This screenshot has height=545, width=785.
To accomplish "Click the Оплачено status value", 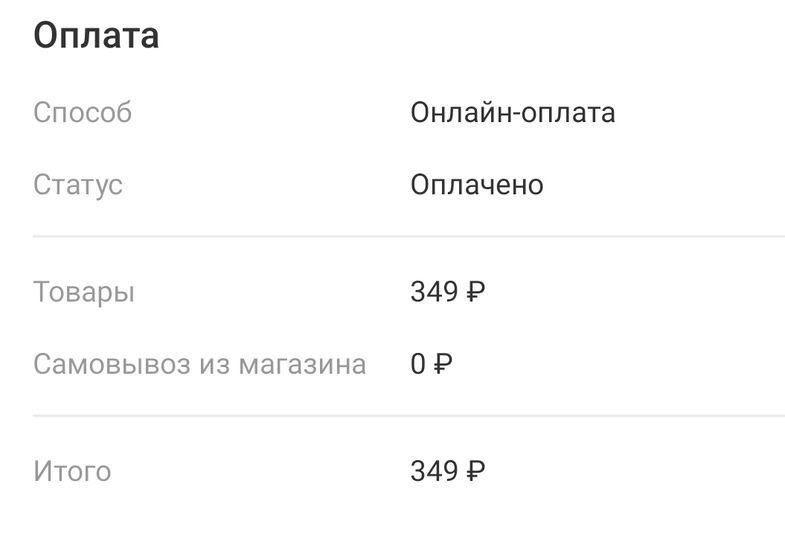I will coord(477,185).
